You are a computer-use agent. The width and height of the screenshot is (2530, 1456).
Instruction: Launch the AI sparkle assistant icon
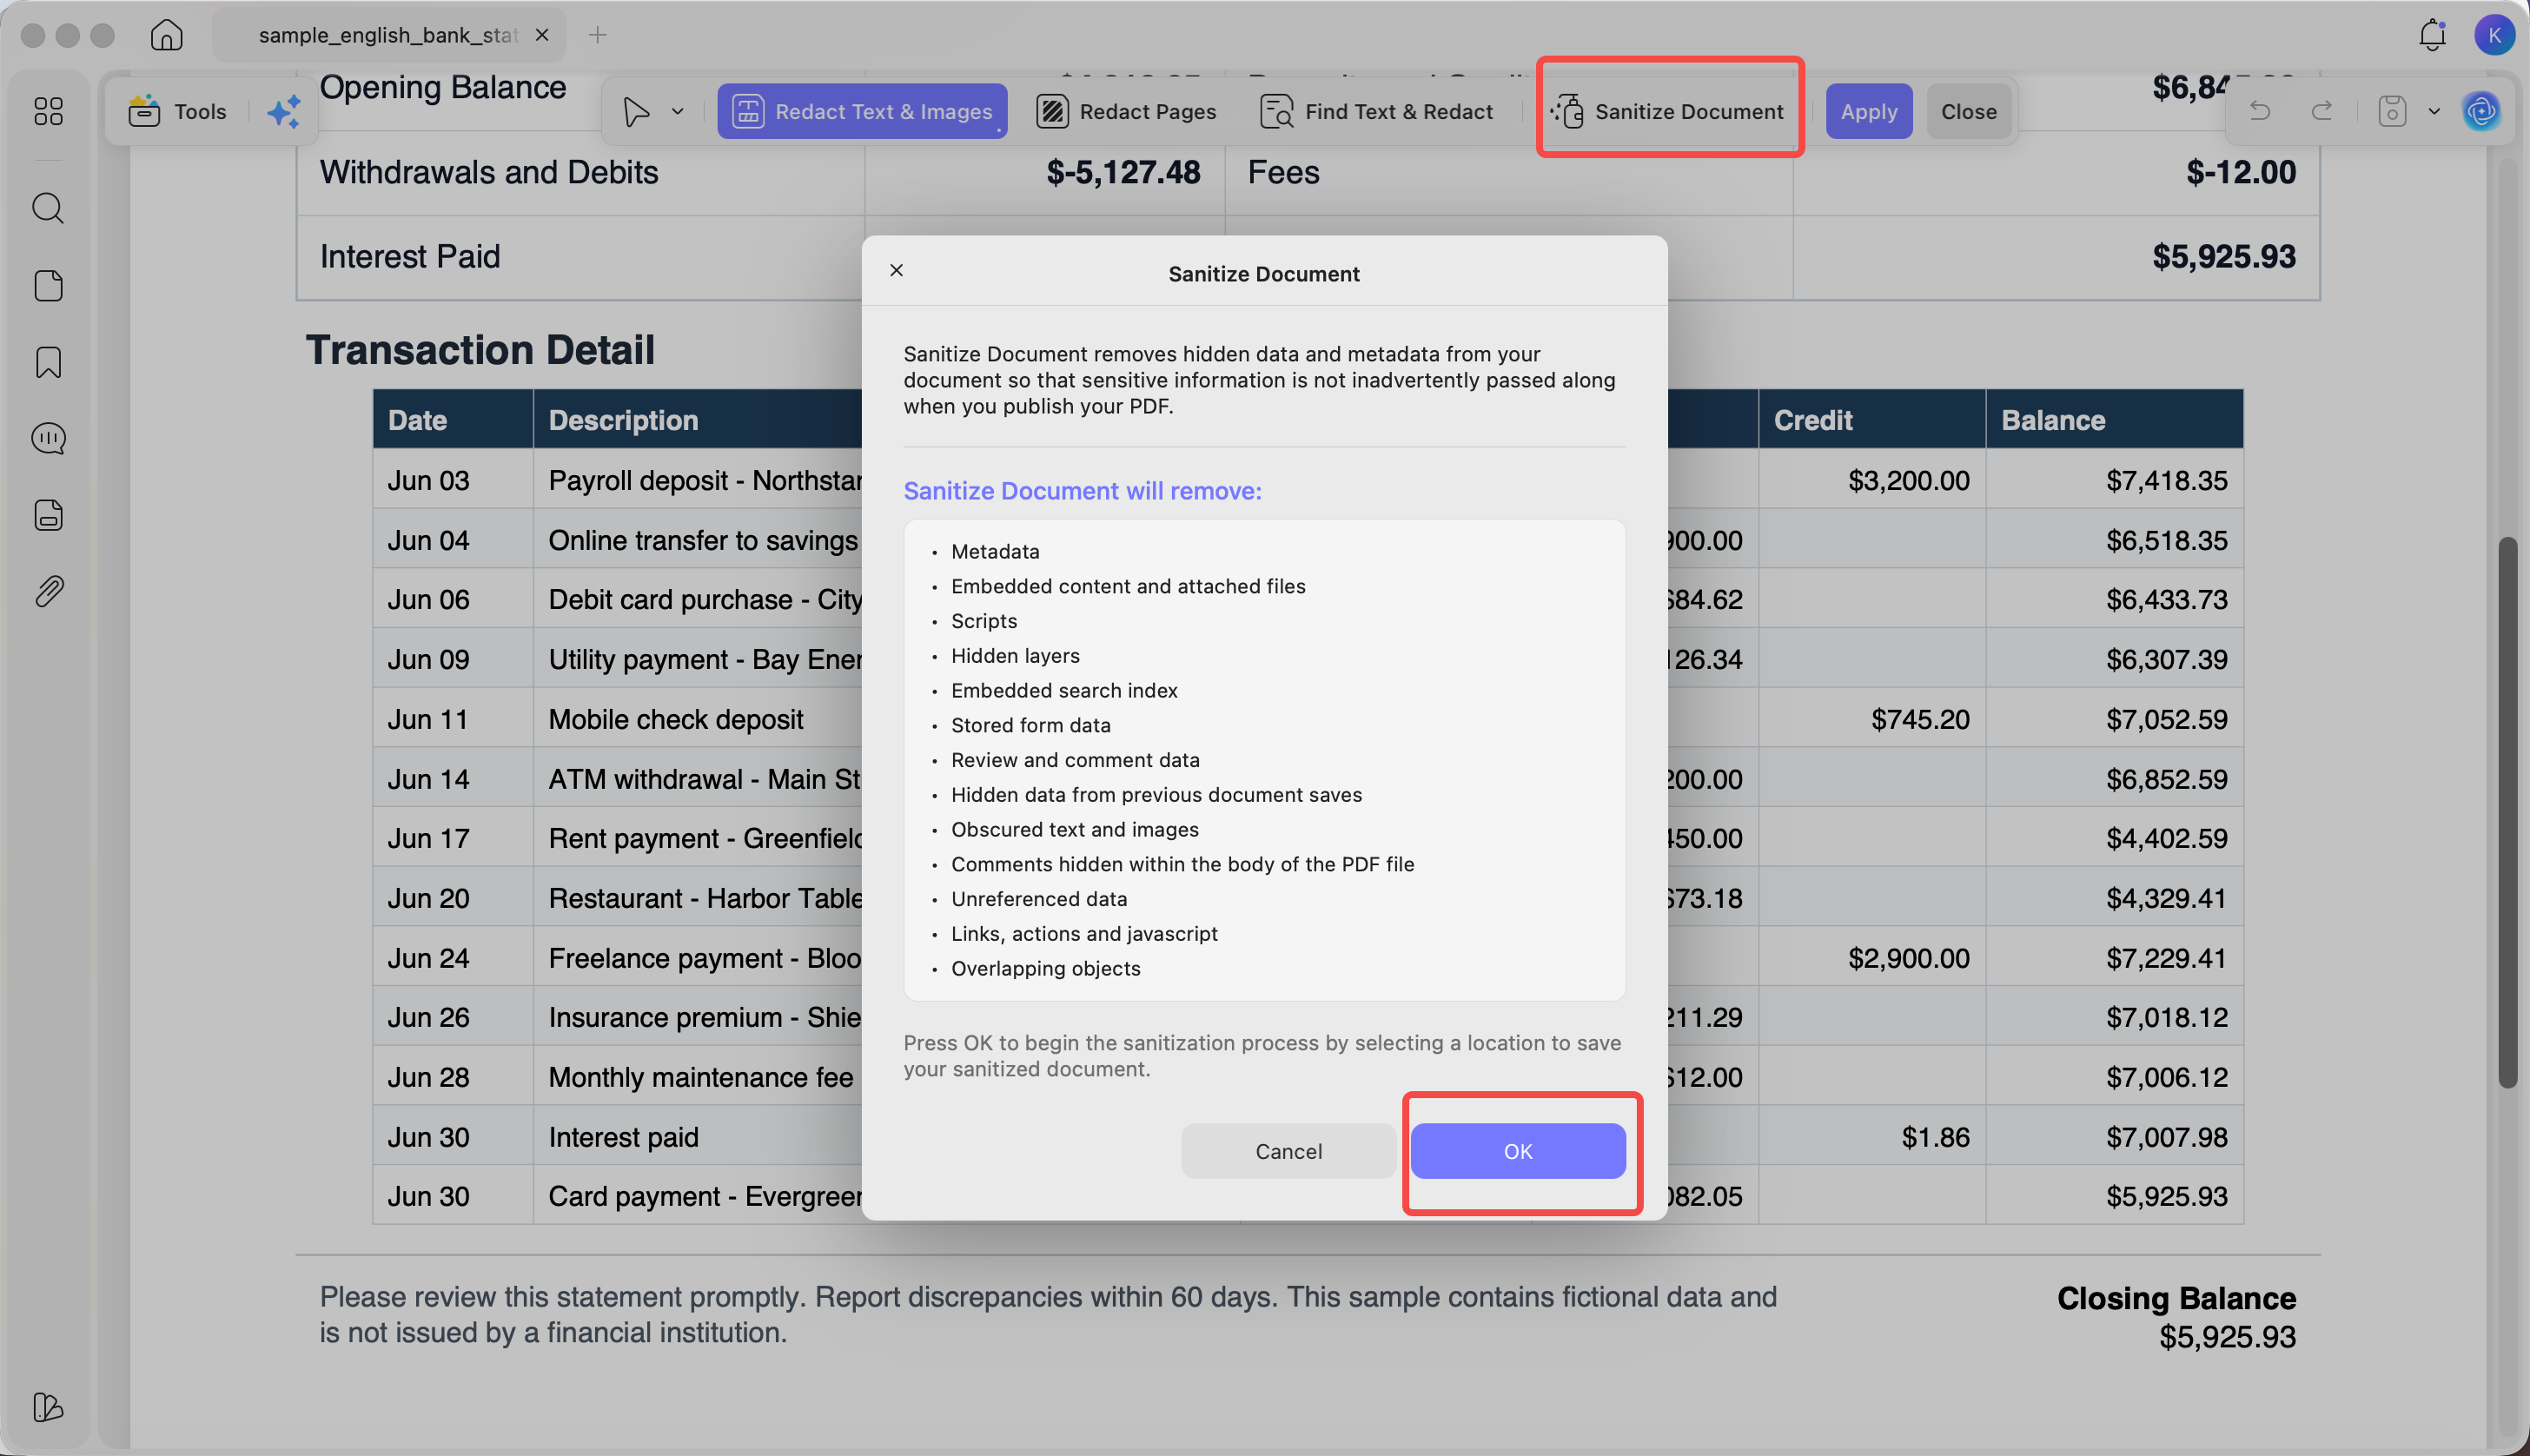(284, 111)
